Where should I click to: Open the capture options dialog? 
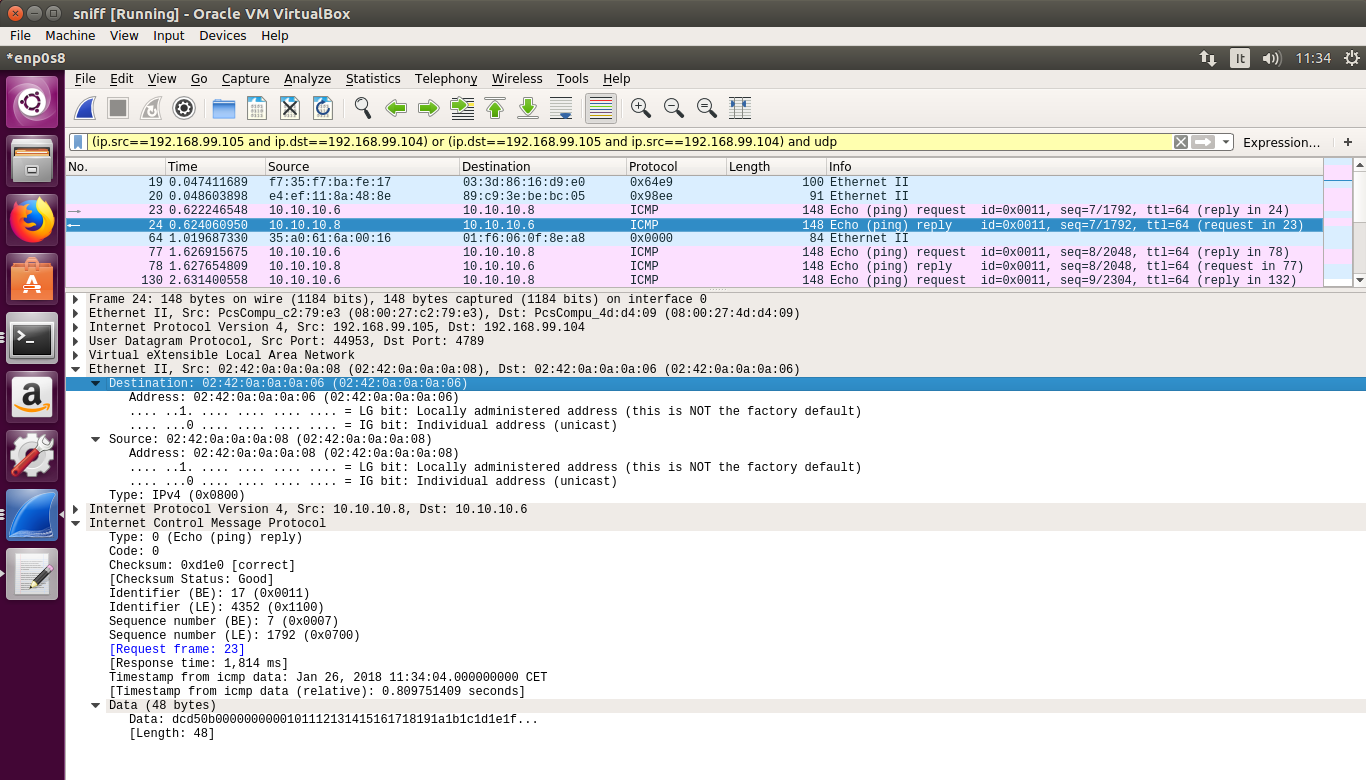pyautogui.click(x=183, y=108)
